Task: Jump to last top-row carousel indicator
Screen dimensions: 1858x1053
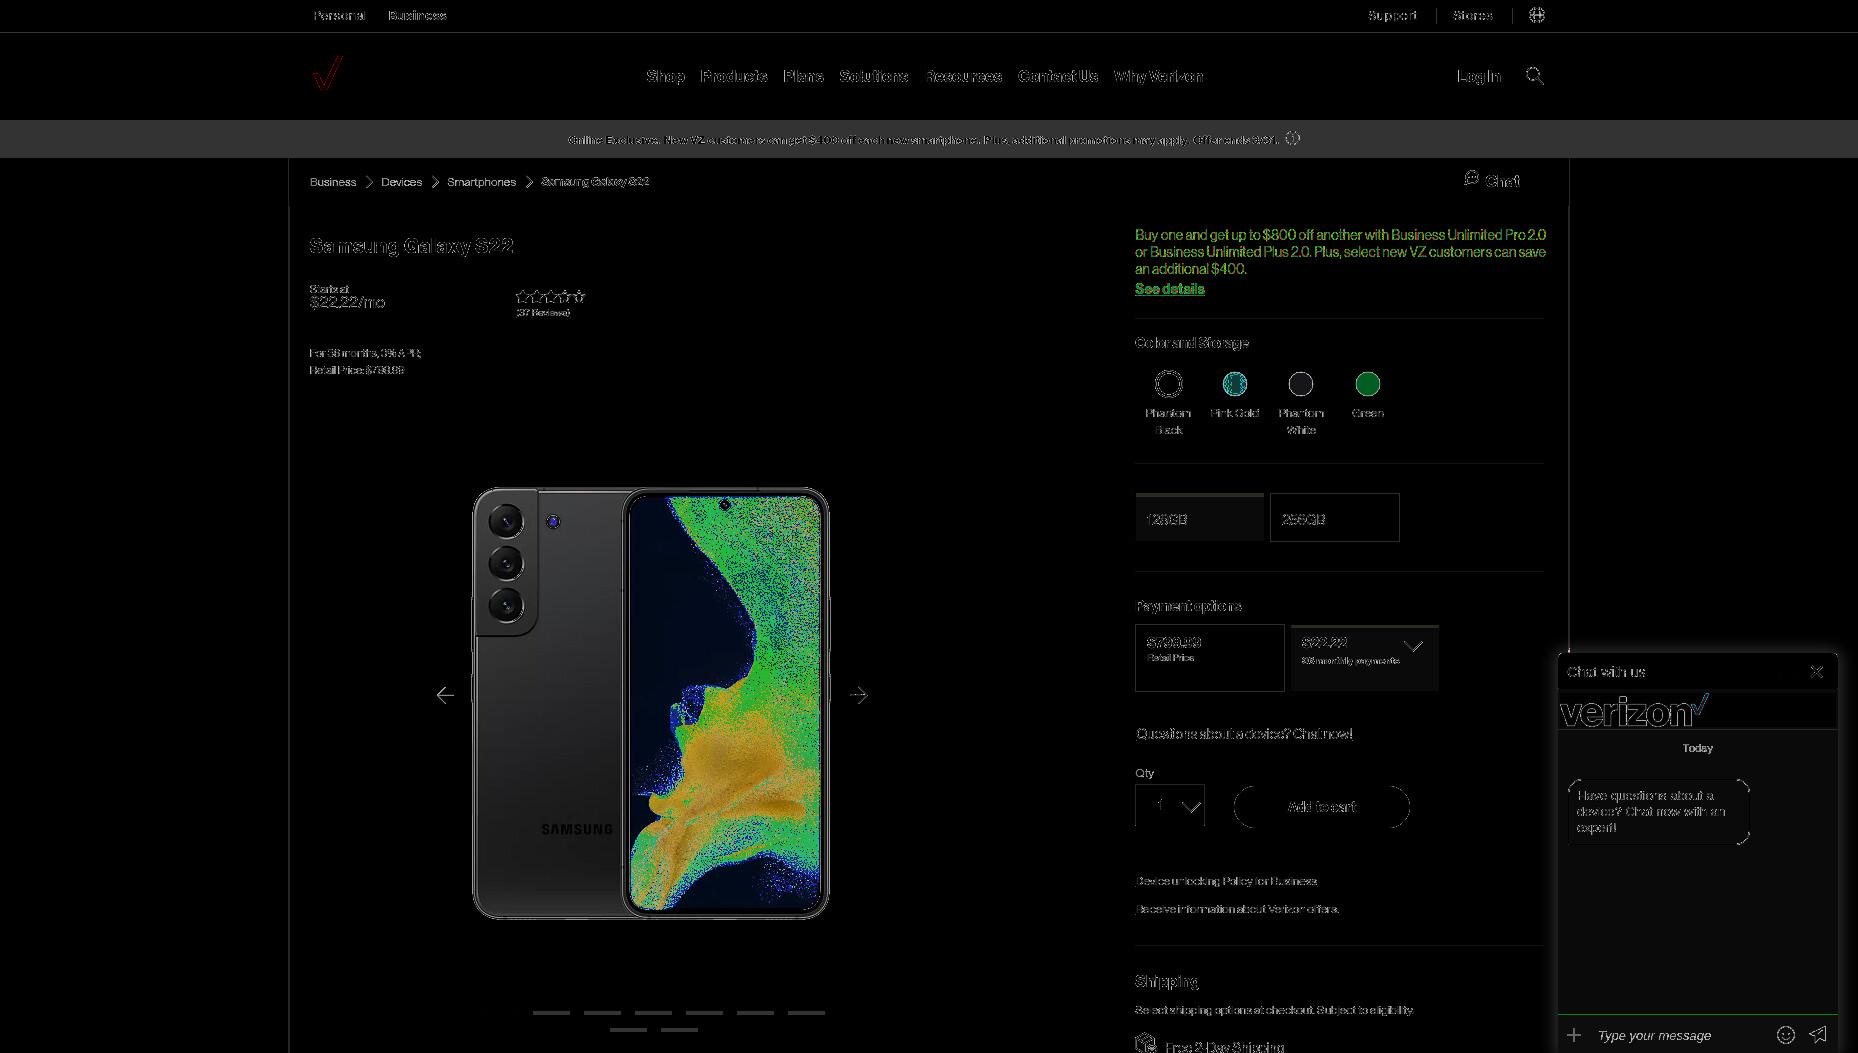Action: 806,1013
